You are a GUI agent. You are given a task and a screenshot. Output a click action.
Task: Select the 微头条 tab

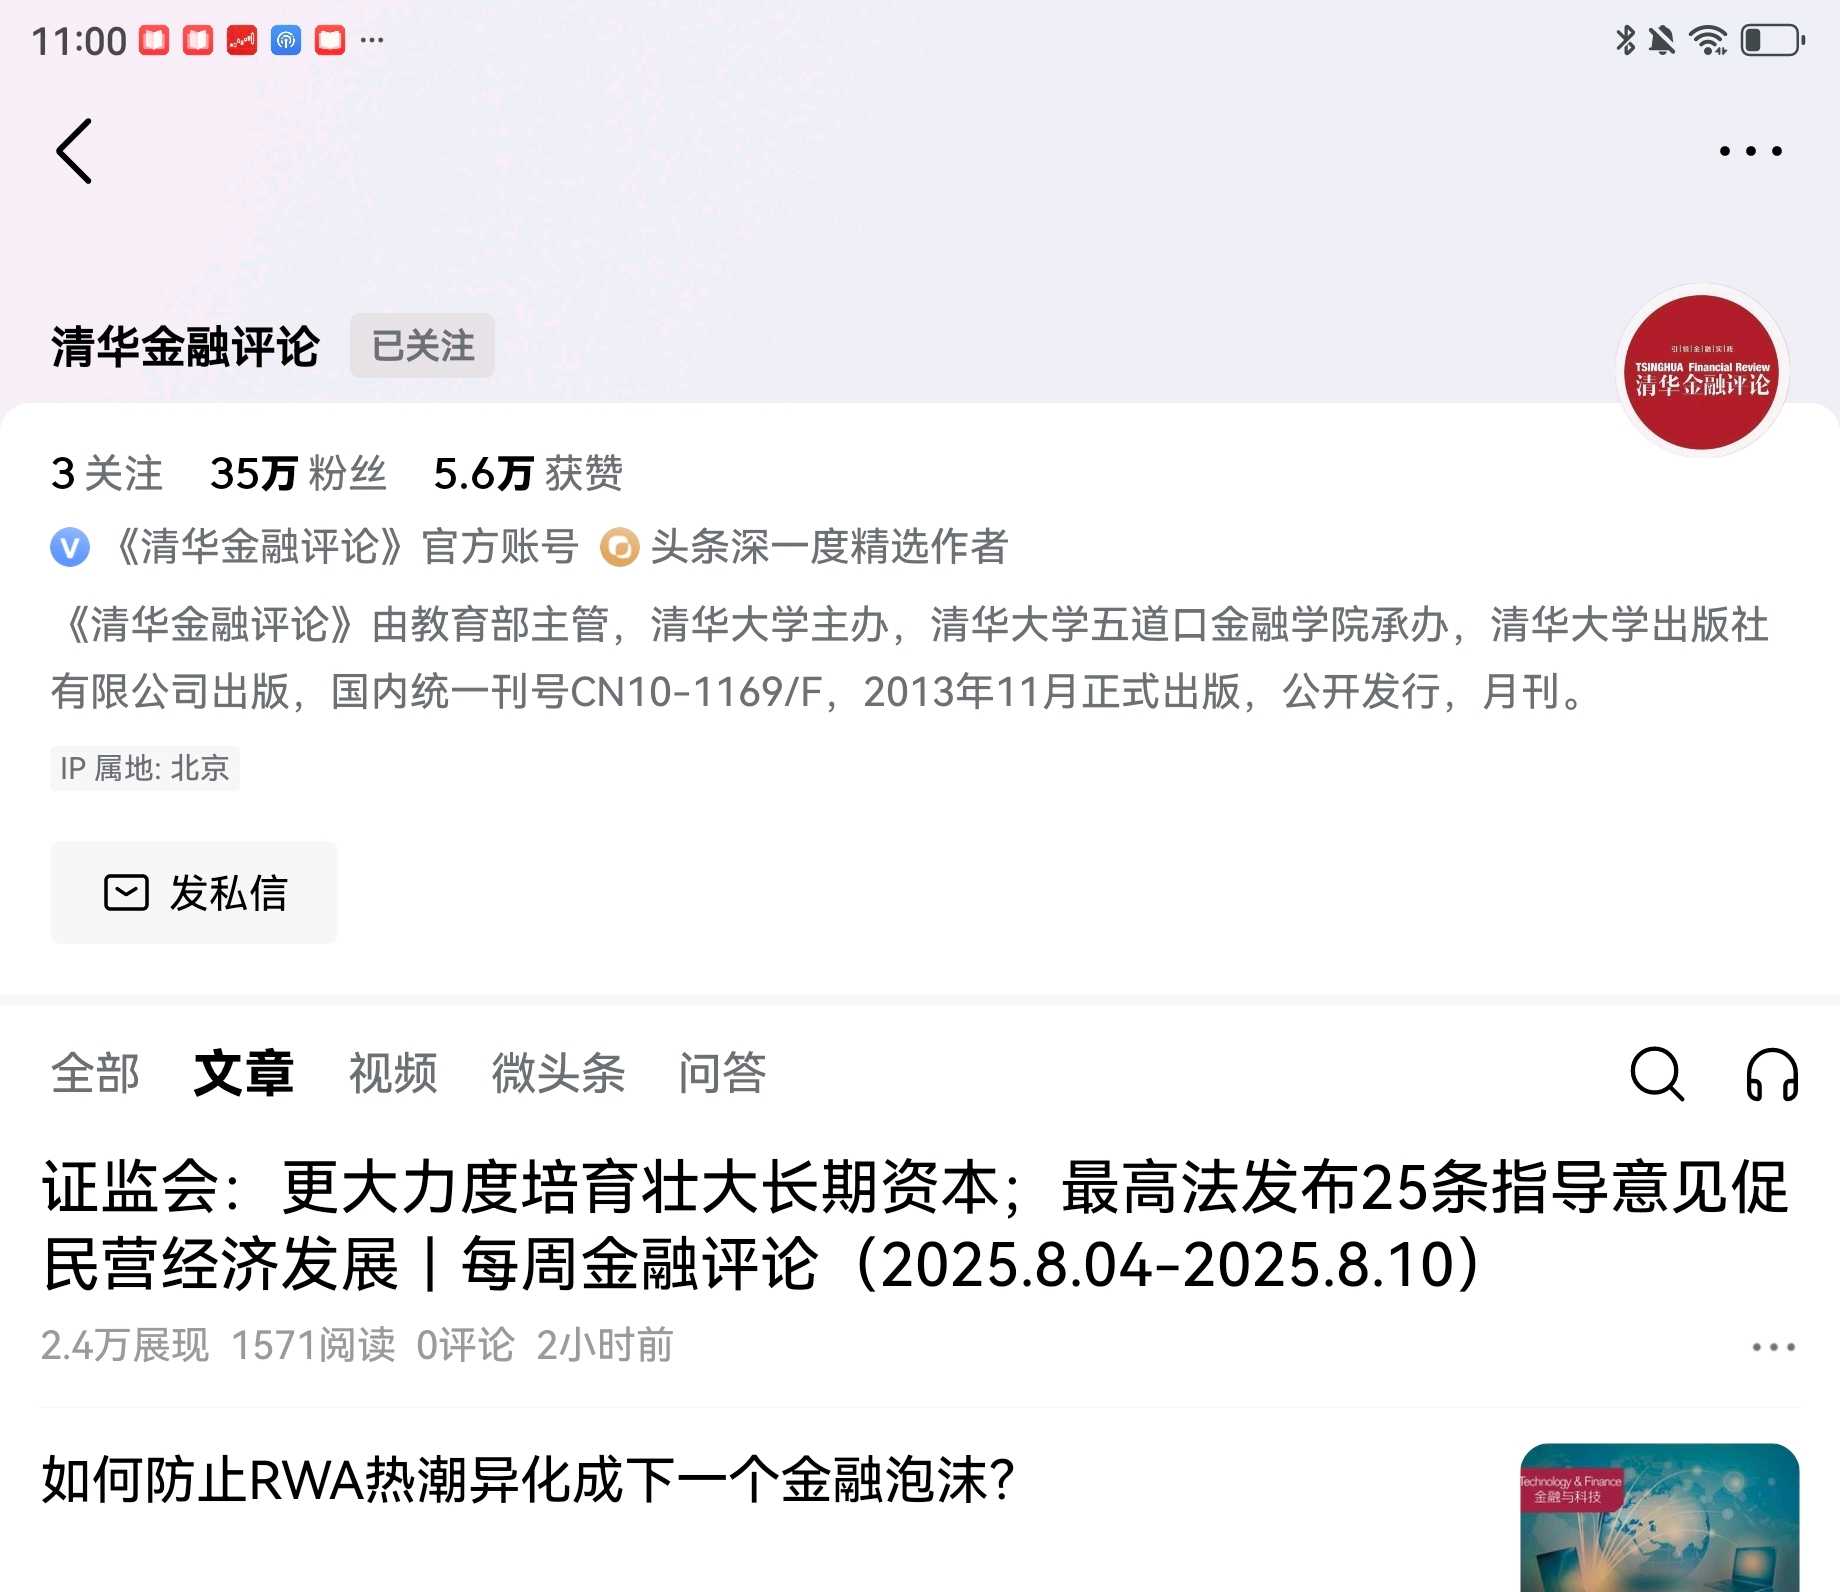pos(558,1074)
